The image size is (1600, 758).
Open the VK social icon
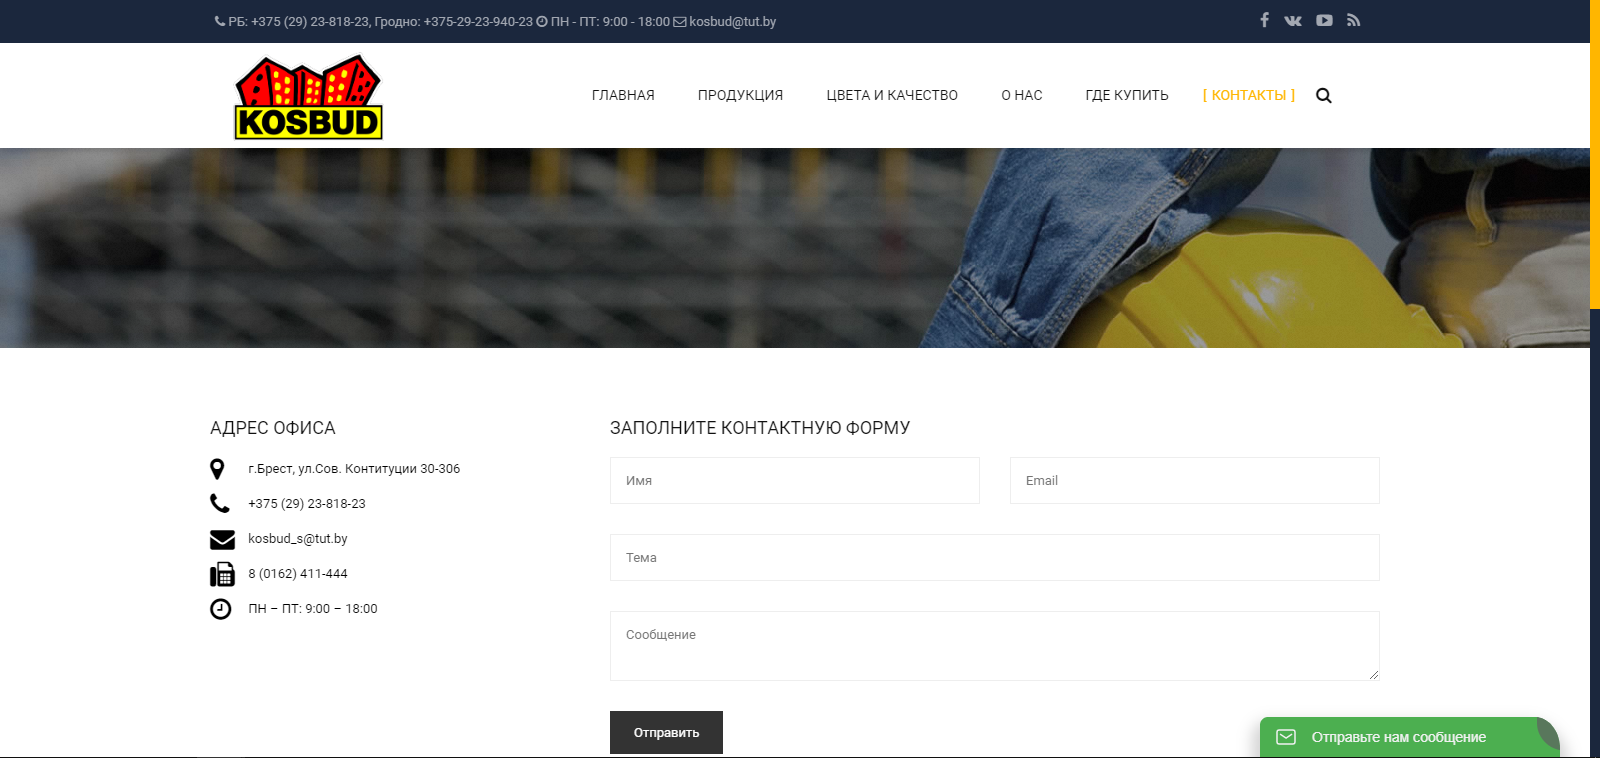pos(1293,20)
